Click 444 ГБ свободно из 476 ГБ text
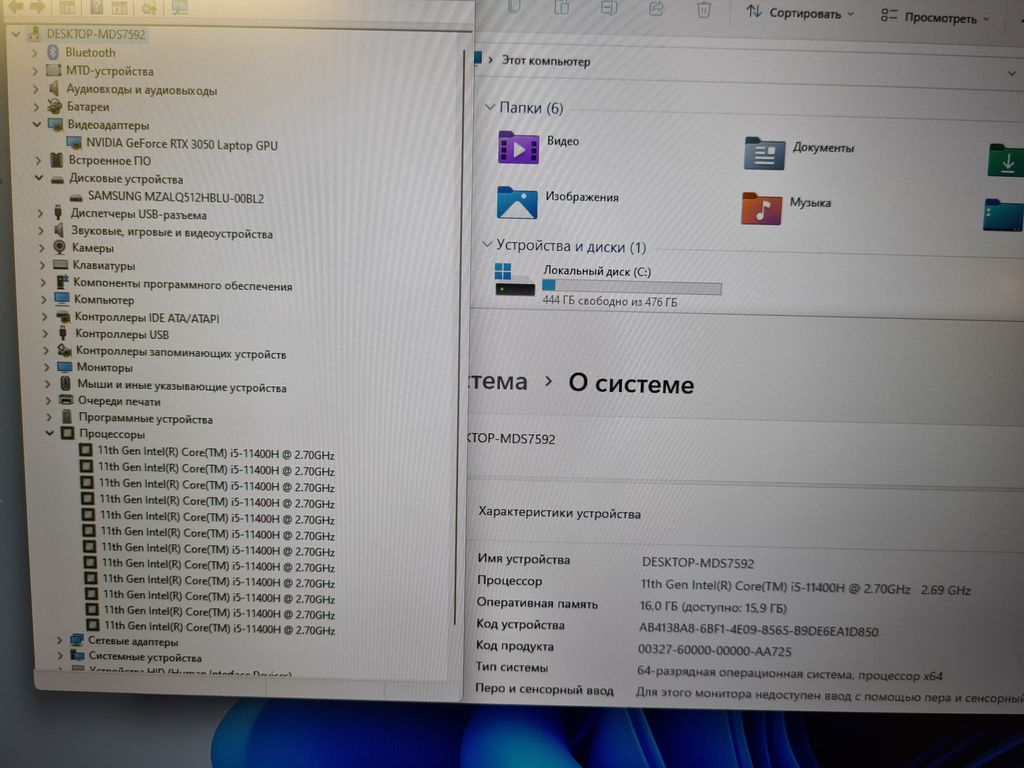Image resolution: width=1024 pixels, height=768 pixels. click(609, 302)
